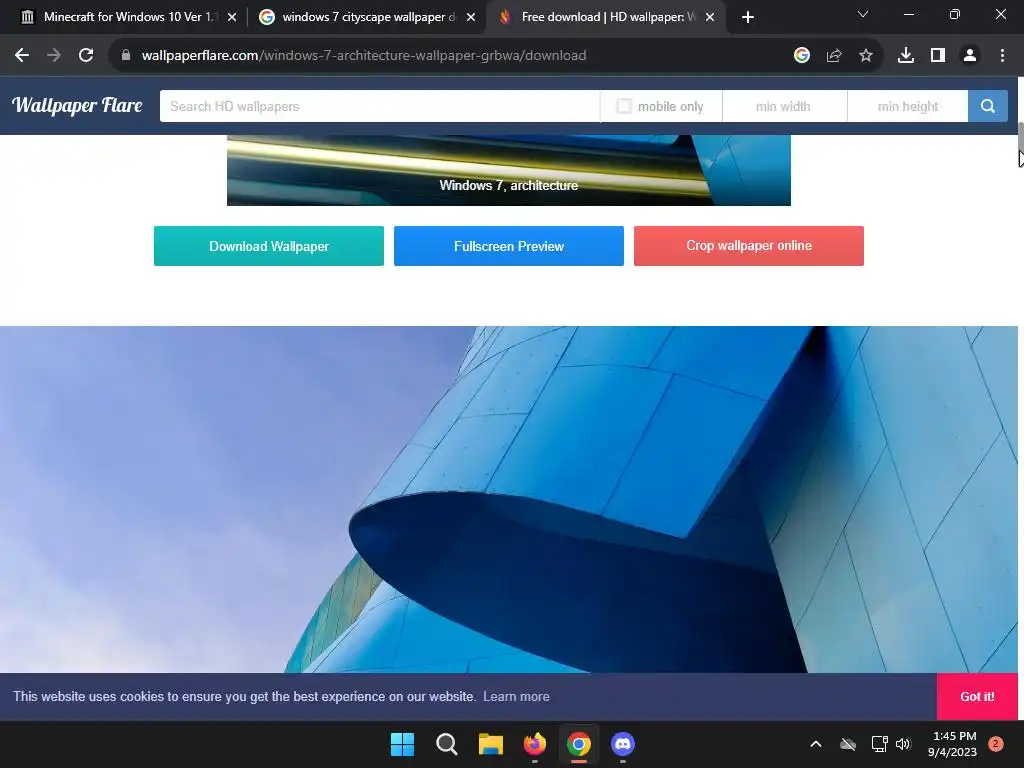Open the tab search dropdown arrow
1024x768 pixels.
coord(863,14)
